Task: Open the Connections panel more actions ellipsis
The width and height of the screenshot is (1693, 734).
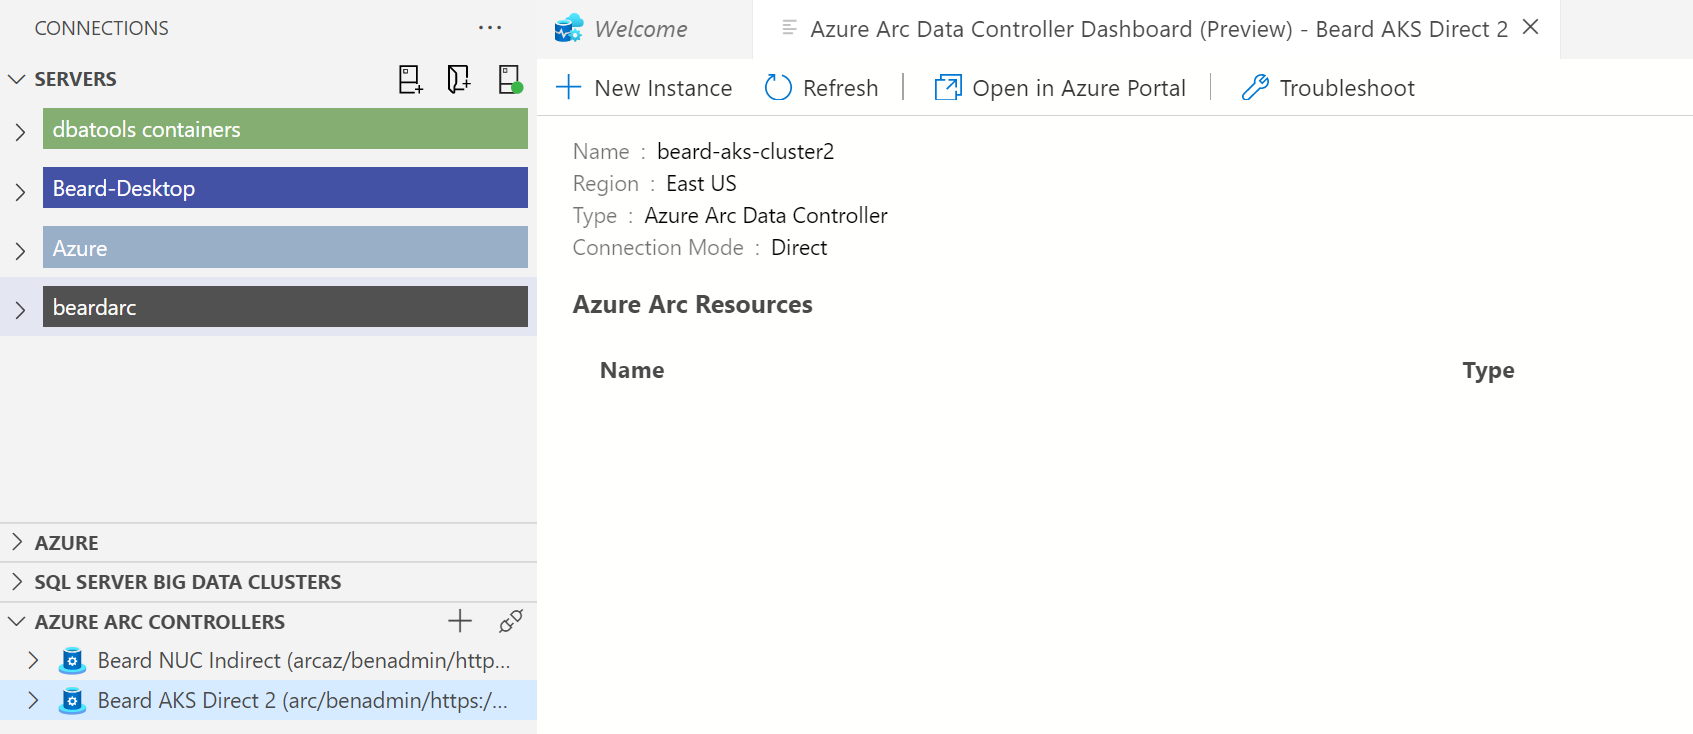Action: pos(490,28)
